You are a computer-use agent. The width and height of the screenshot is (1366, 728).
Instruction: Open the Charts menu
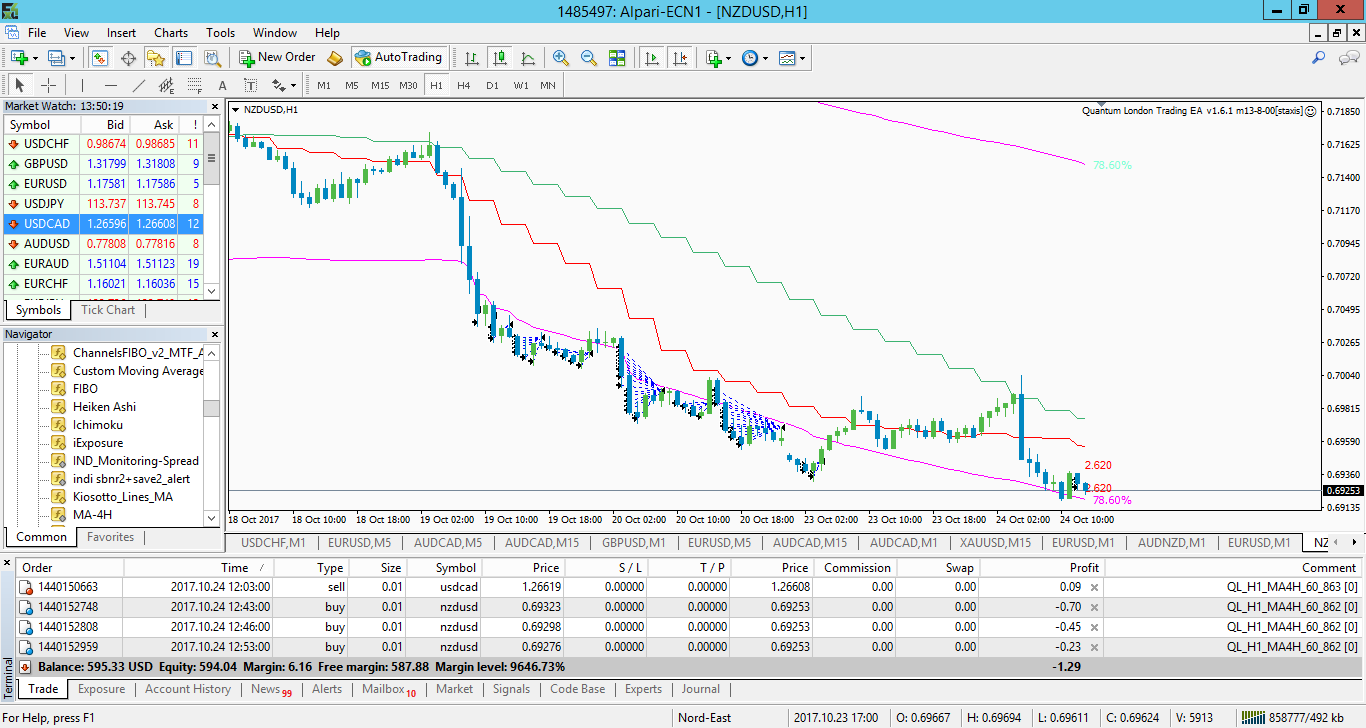pyautogui.click(x=171, y=33)
